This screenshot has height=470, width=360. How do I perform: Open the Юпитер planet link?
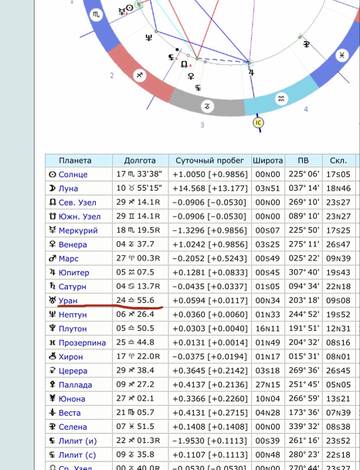coord(74,272)
